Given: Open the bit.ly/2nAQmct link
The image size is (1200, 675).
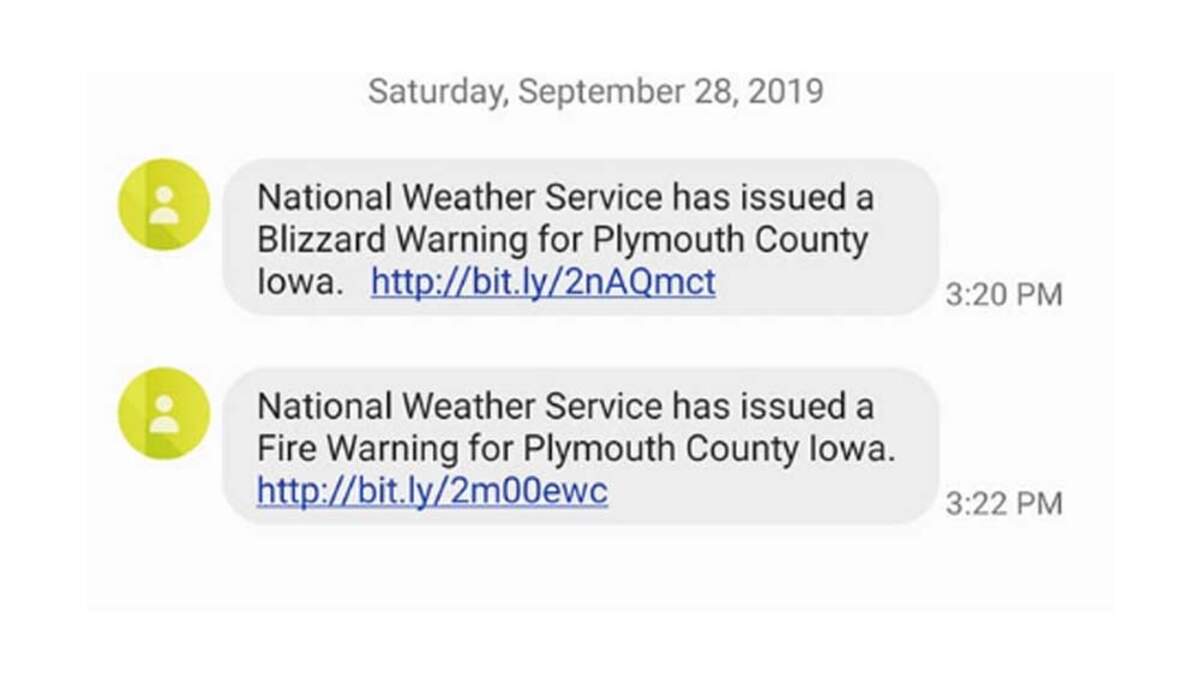Looking at the screenshot, I should pos(543,283).
